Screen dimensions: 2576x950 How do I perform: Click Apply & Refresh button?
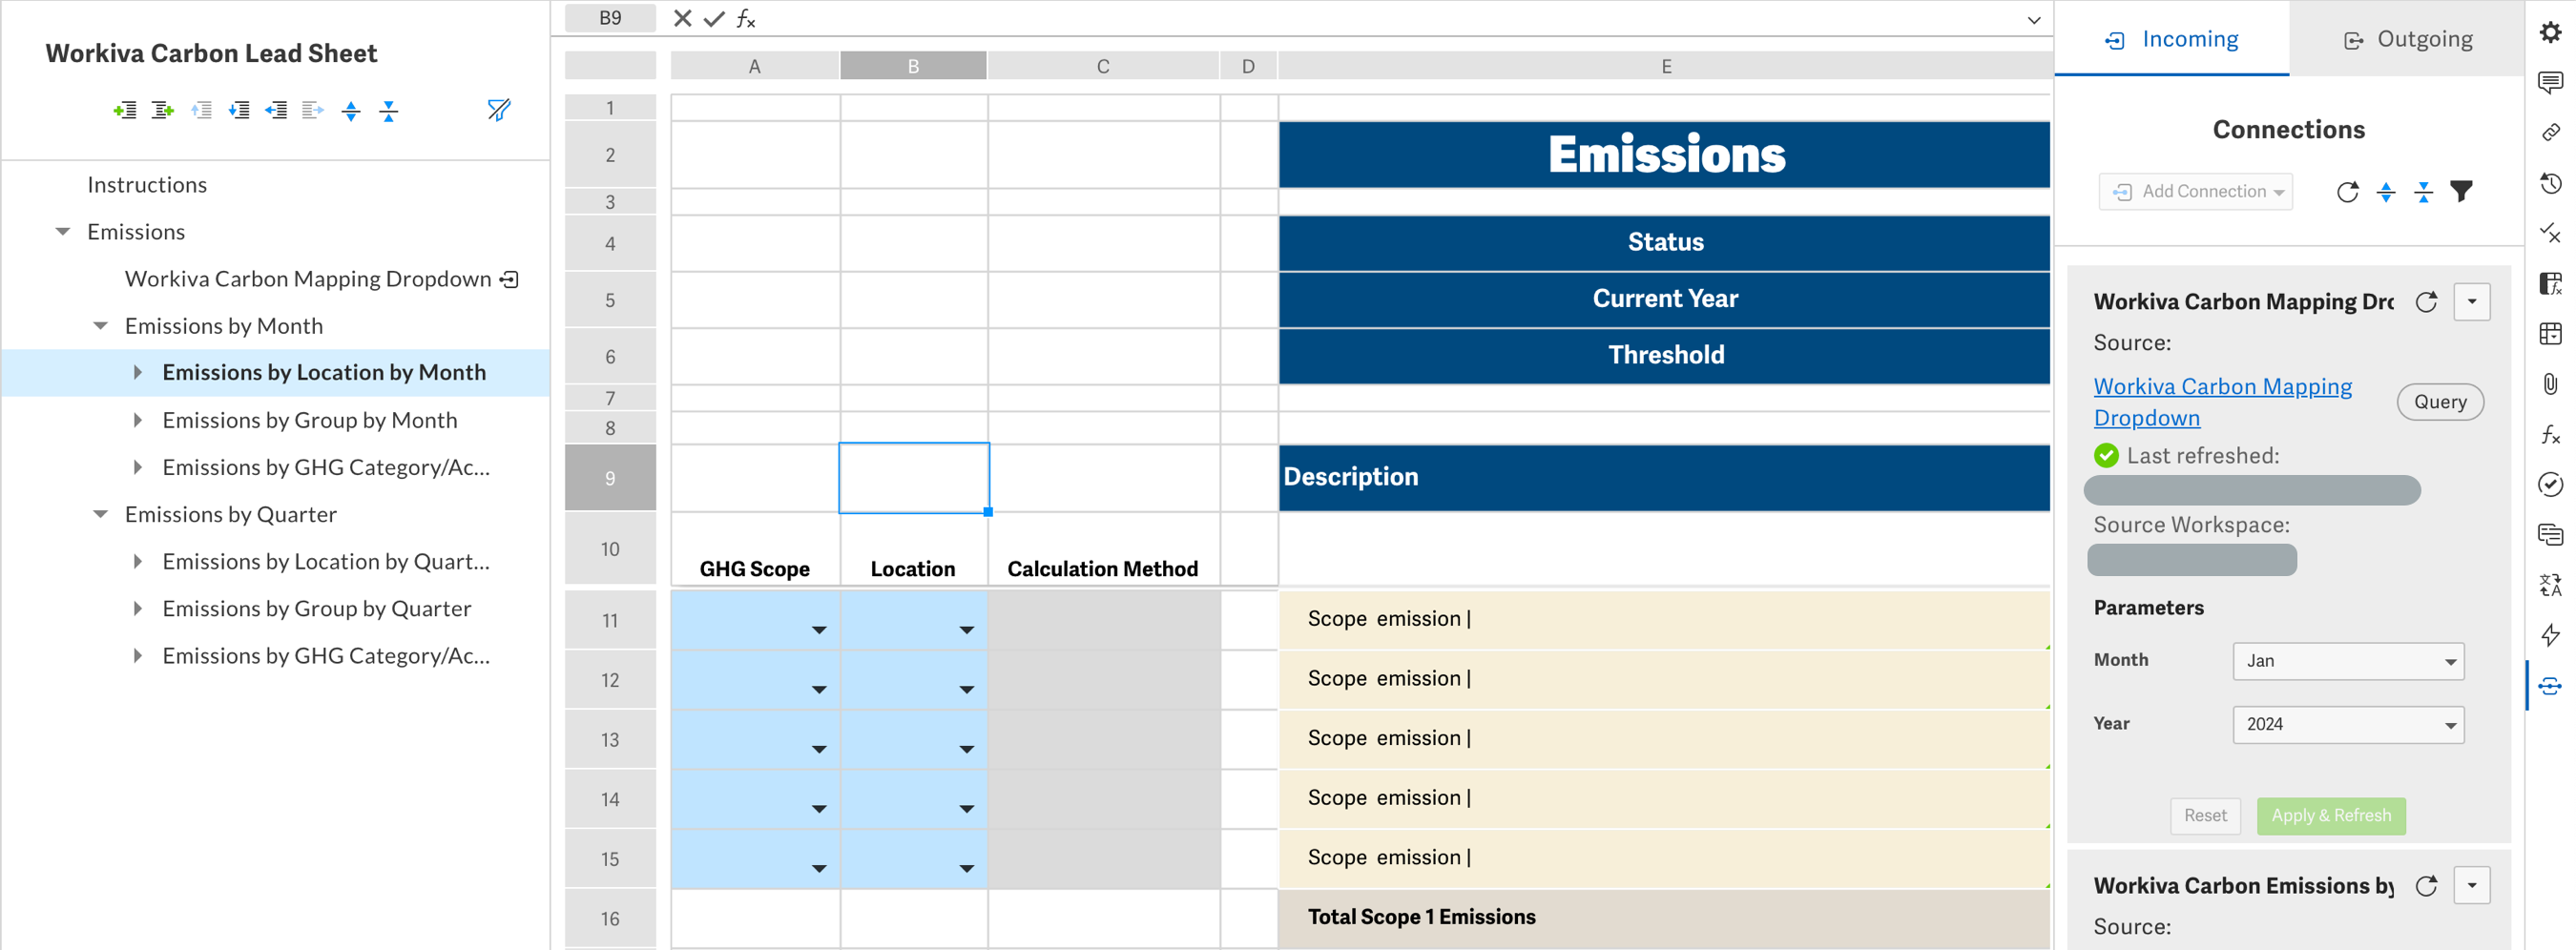click(2331, 816)
